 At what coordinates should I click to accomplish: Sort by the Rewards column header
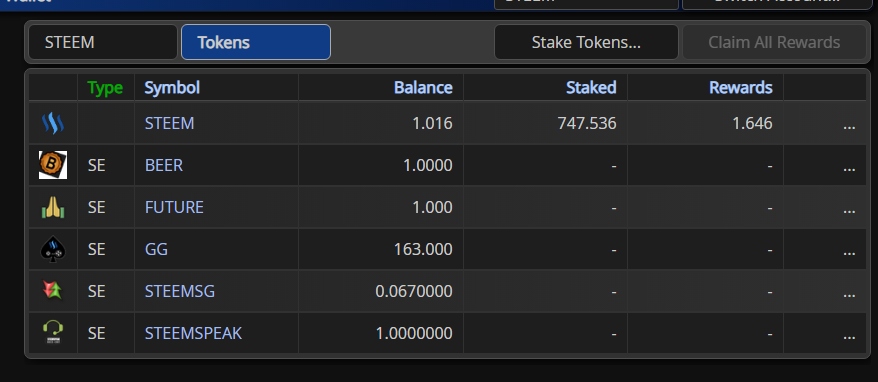[x=740, y=87]
